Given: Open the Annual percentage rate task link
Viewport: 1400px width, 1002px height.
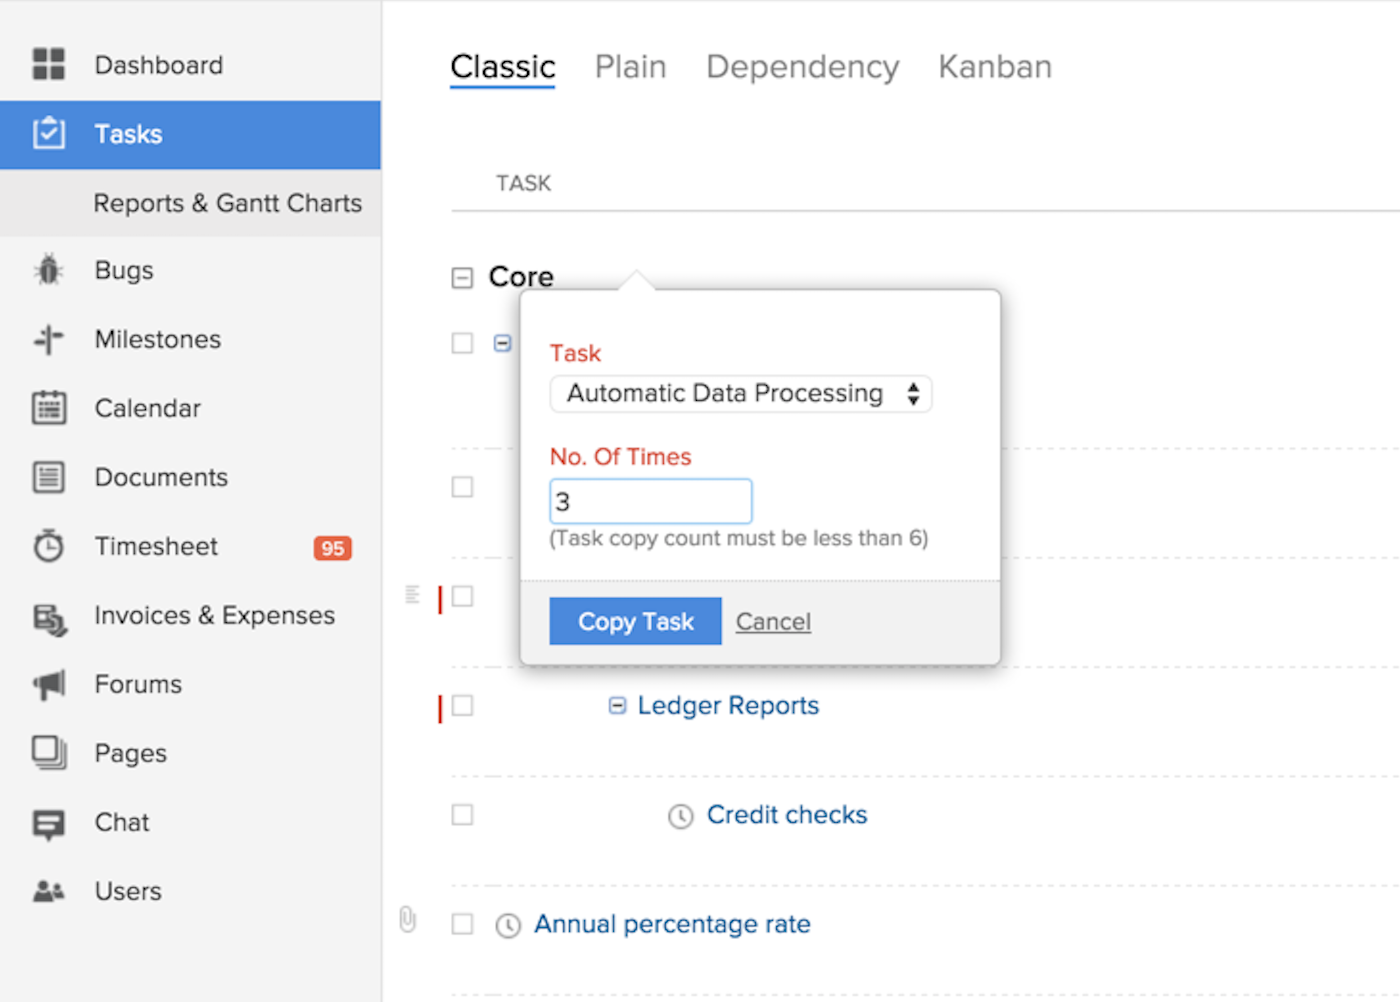Looking at the screenshot, I should tap(672, 924).
